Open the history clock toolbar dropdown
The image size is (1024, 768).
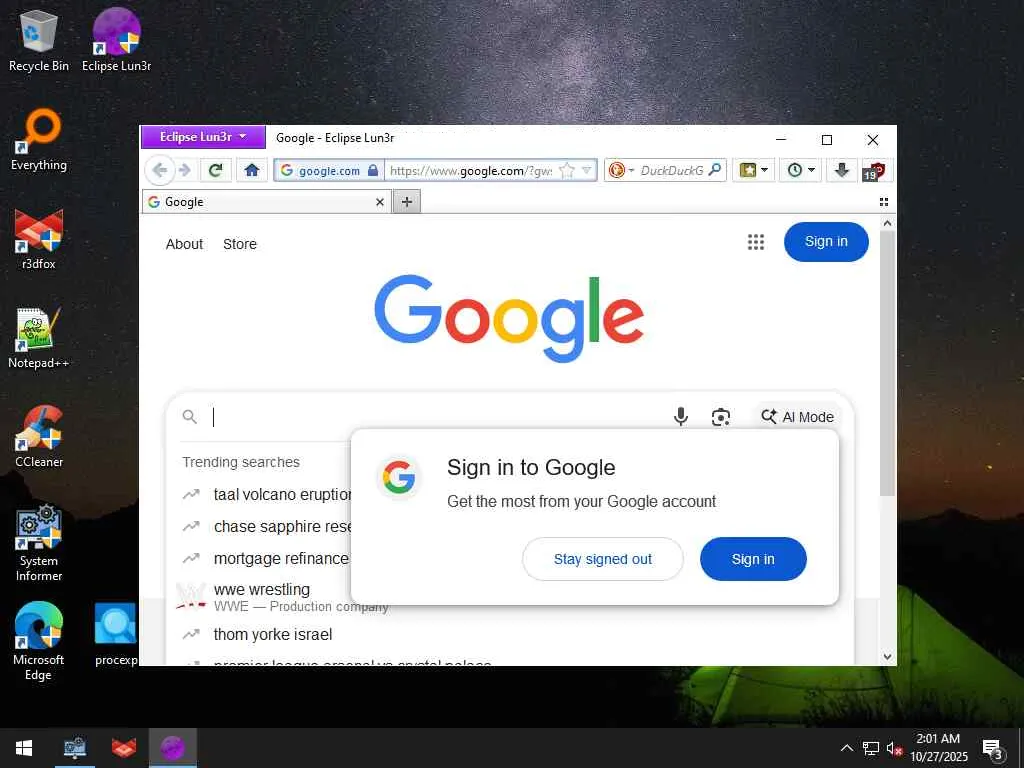[x=801, y=170]
